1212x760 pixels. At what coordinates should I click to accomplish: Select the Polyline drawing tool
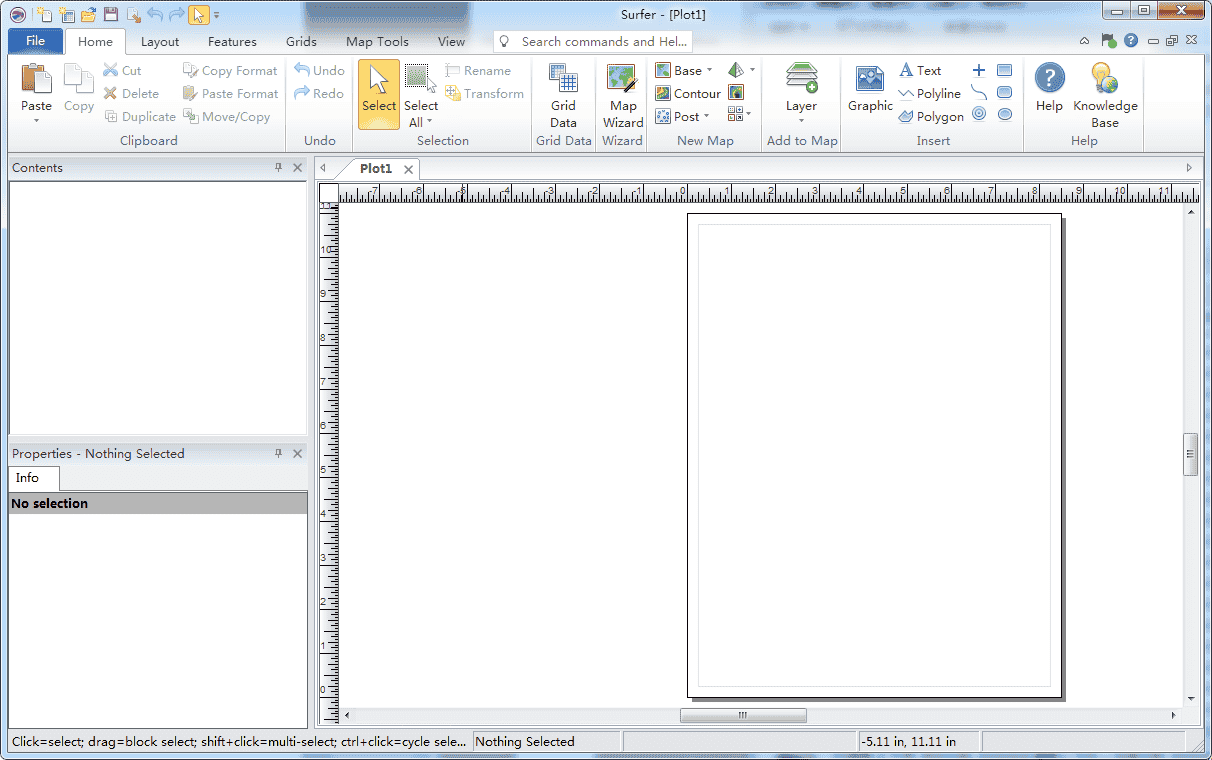pos(929,94)
